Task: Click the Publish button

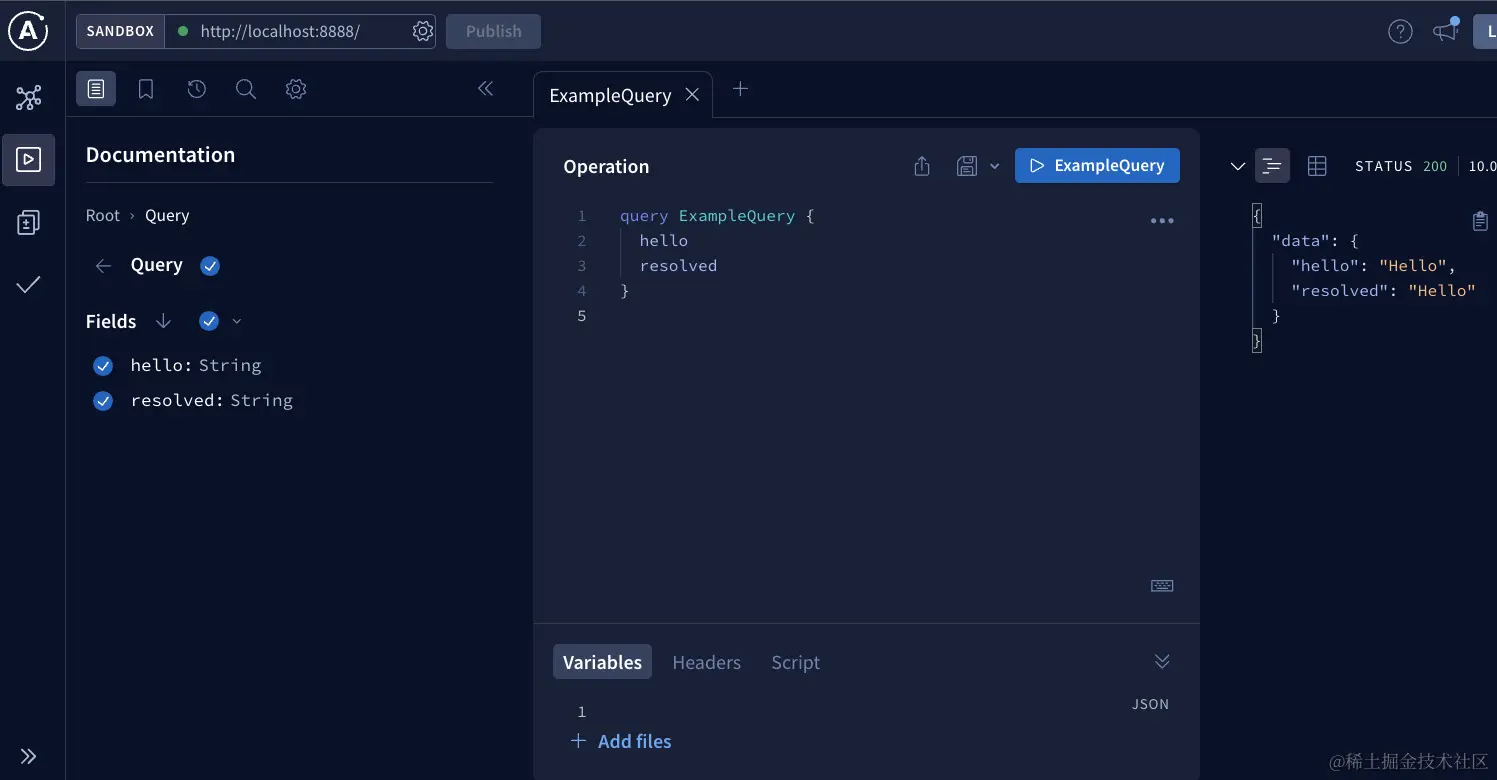Action: [x=493, y=31]
